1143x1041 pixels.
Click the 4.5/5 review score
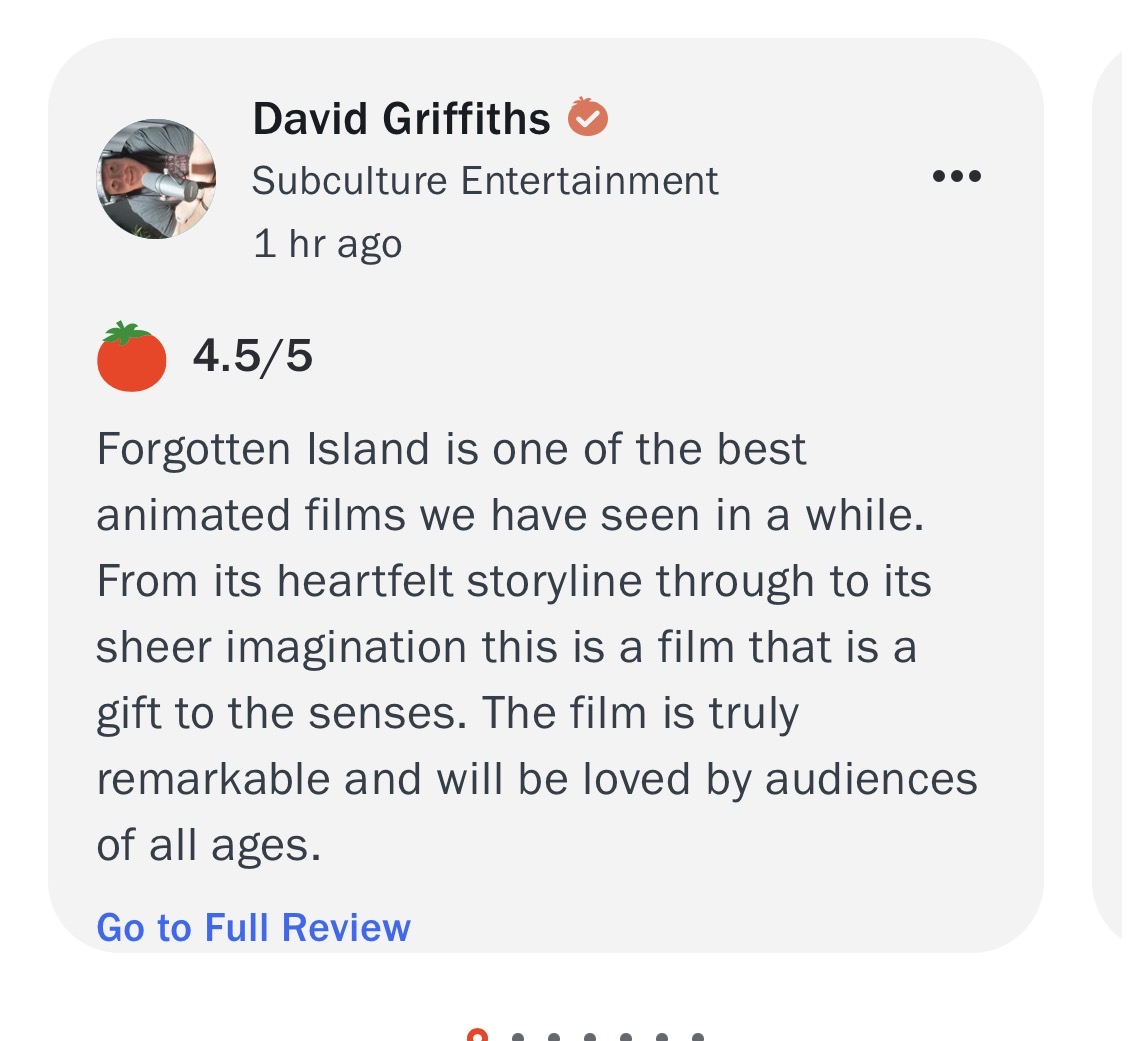pyautogui.click(x=252, y=356)
